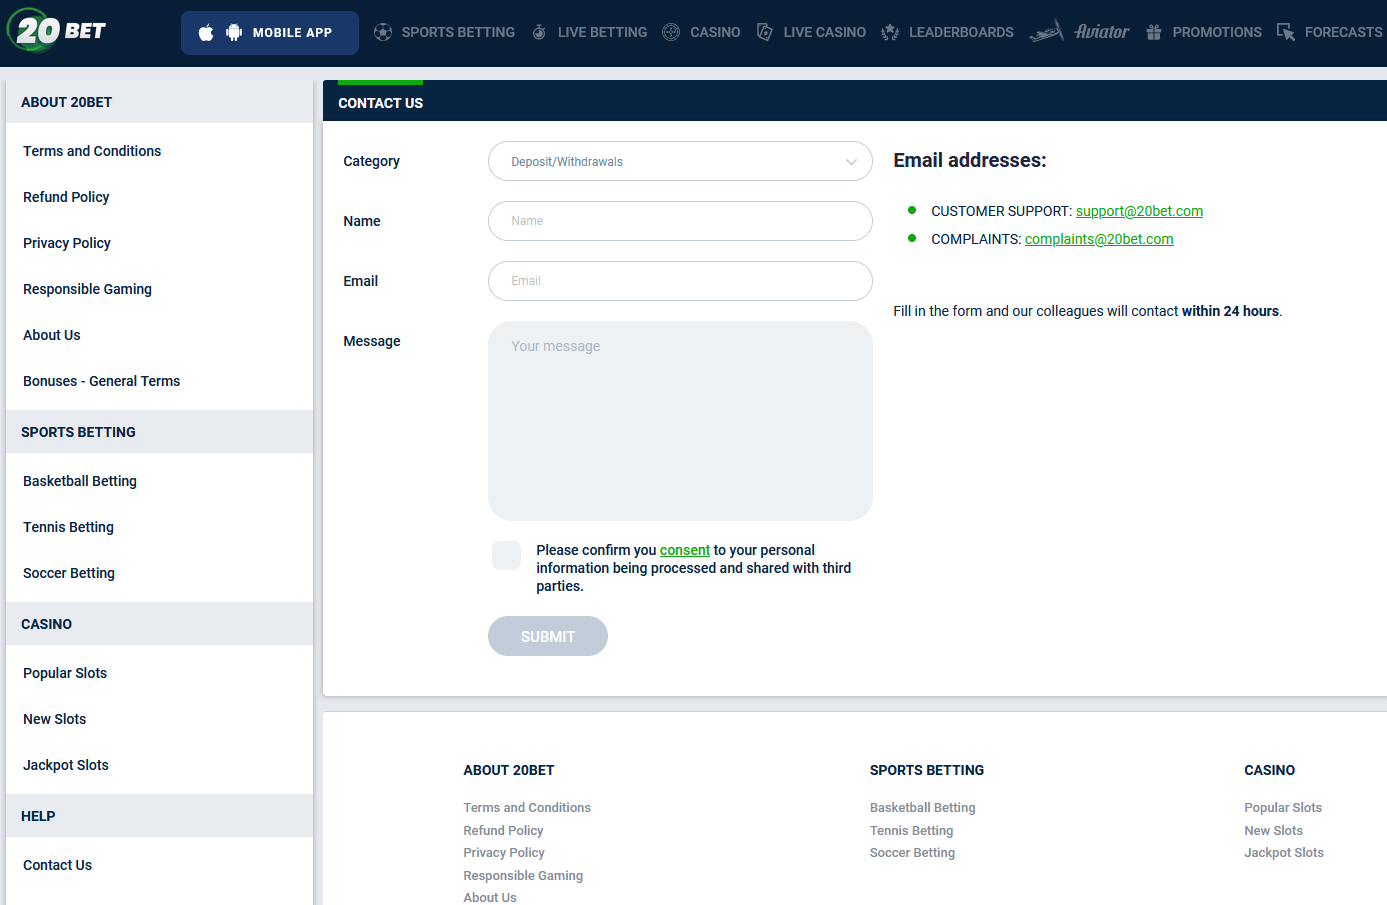The image size is (1387, 905).
Task: Click the HELP sidebar header
Action: [x=160, y=816]
